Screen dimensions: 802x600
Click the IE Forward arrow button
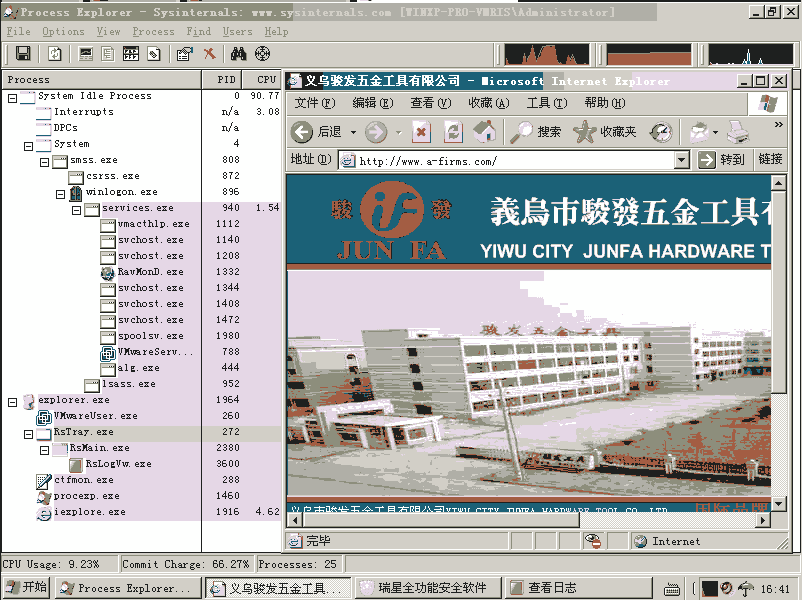(376, 132)
